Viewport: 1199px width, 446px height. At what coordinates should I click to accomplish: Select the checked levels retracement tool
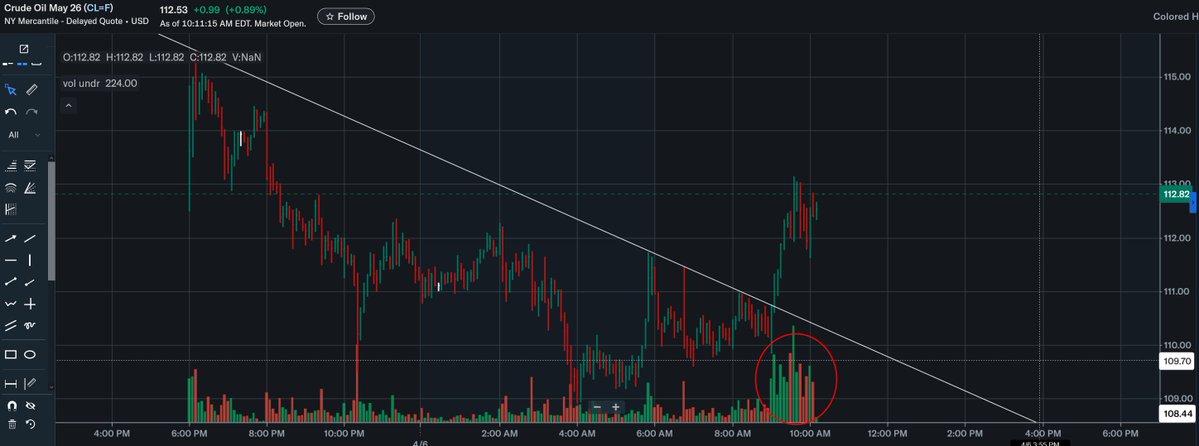coord(31,165)
